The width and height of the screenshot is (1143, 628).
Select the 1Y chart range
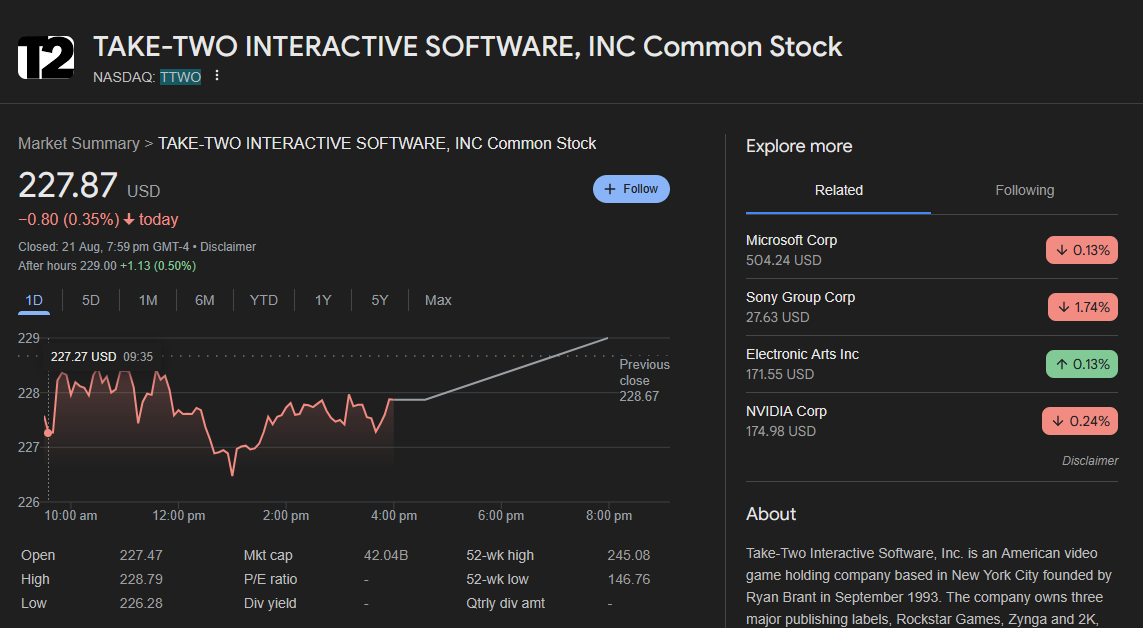tap(323, 300)
